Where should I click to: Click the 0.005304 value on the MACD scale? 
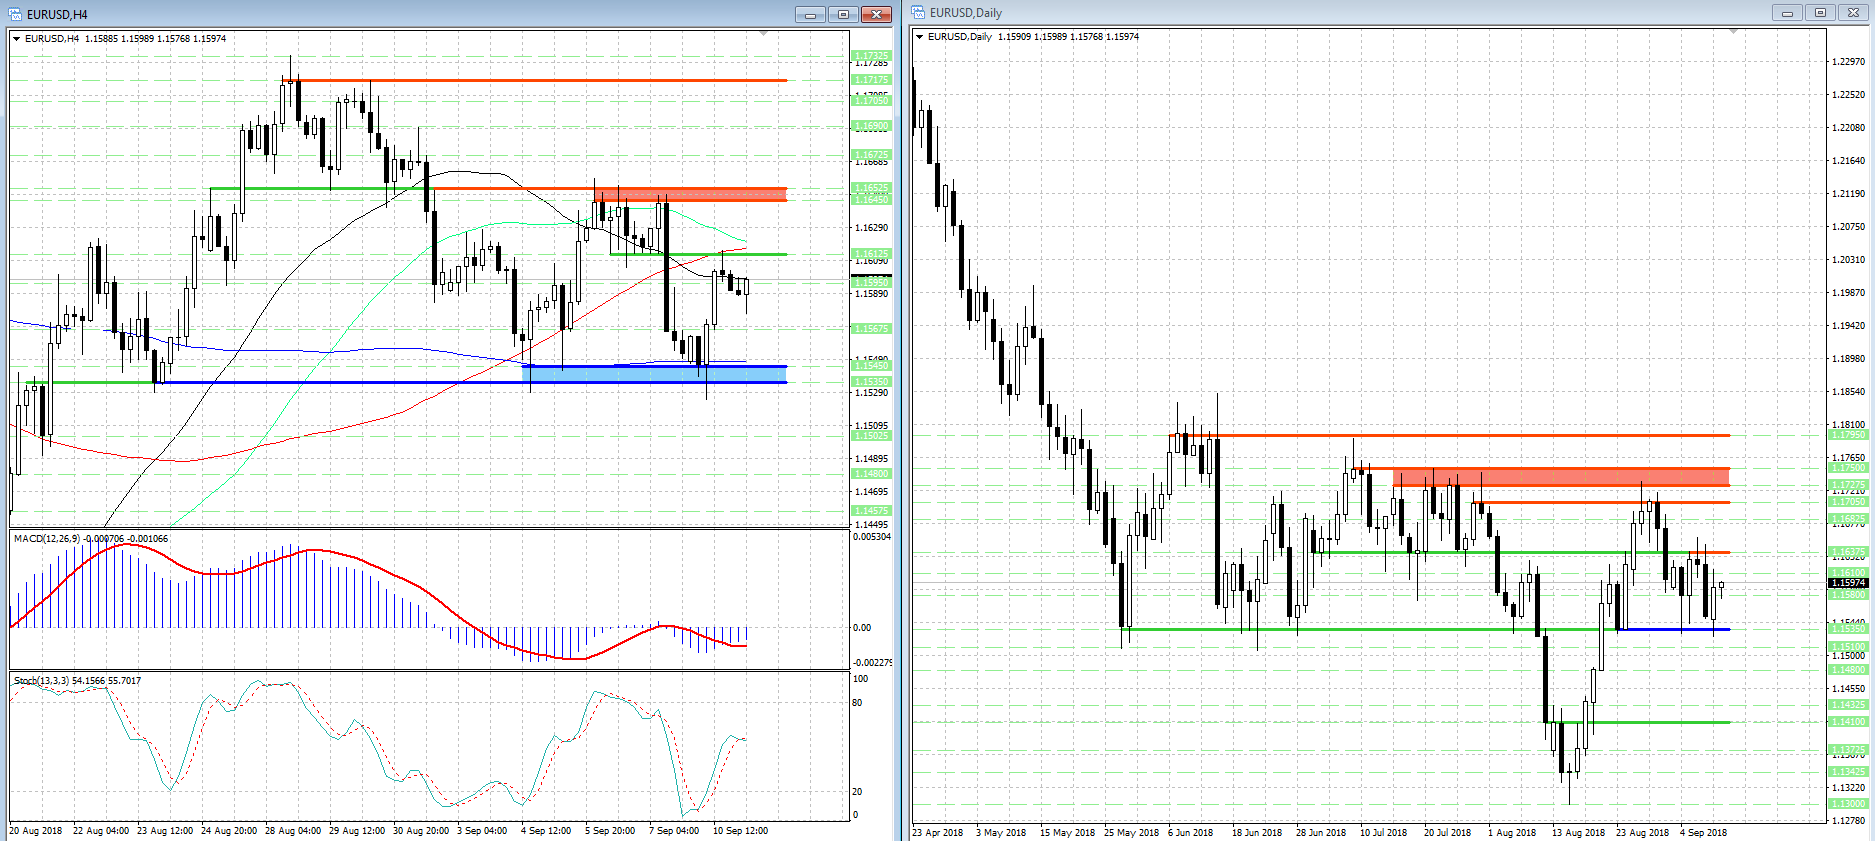tap(871, 537)
